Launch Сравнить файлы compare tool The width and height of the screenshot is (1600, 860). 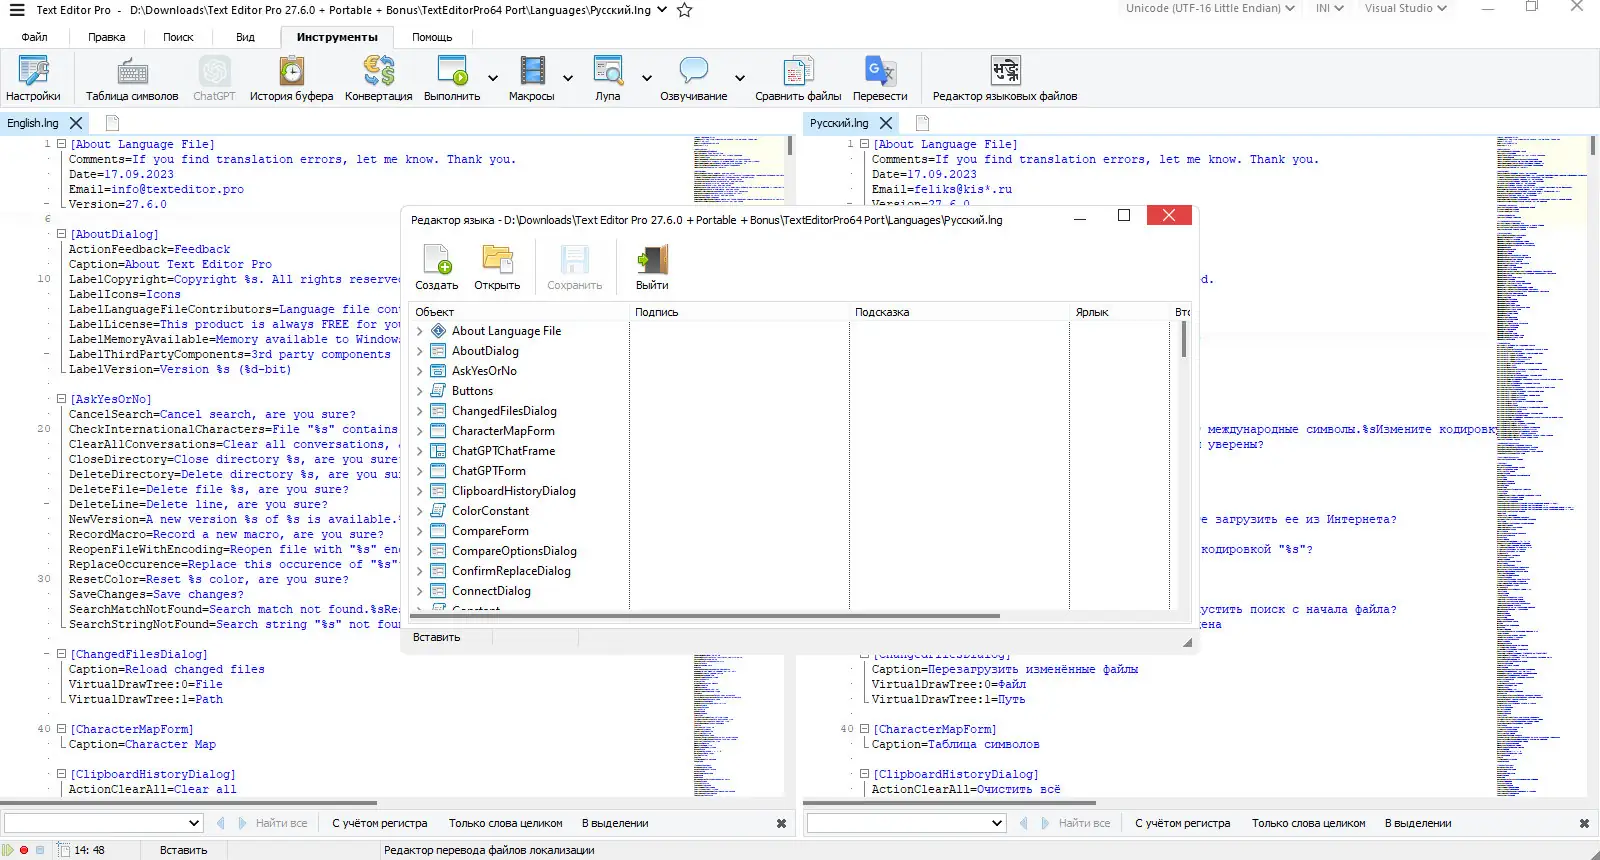(797, 79)
